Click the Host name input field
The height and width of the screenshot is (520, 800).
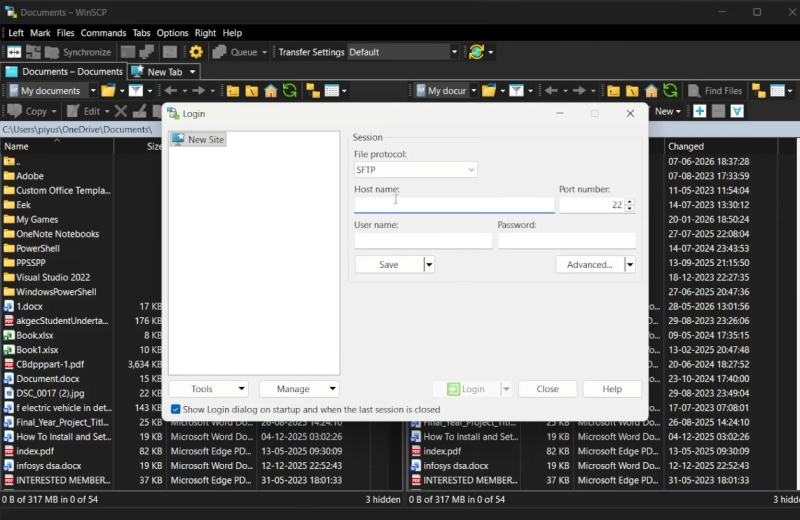pyautogui.click(x=454, y=205)
